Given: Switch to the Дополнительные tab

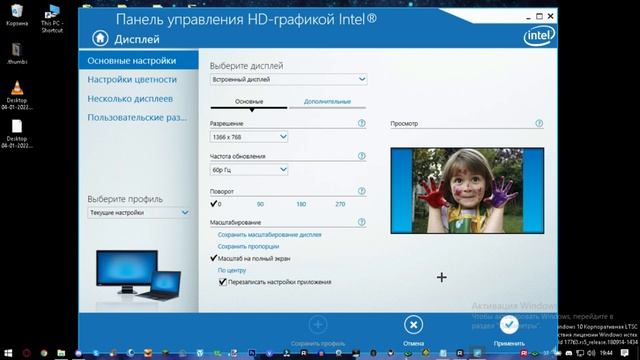Looking at the screenshot, I should pos(327,101).
